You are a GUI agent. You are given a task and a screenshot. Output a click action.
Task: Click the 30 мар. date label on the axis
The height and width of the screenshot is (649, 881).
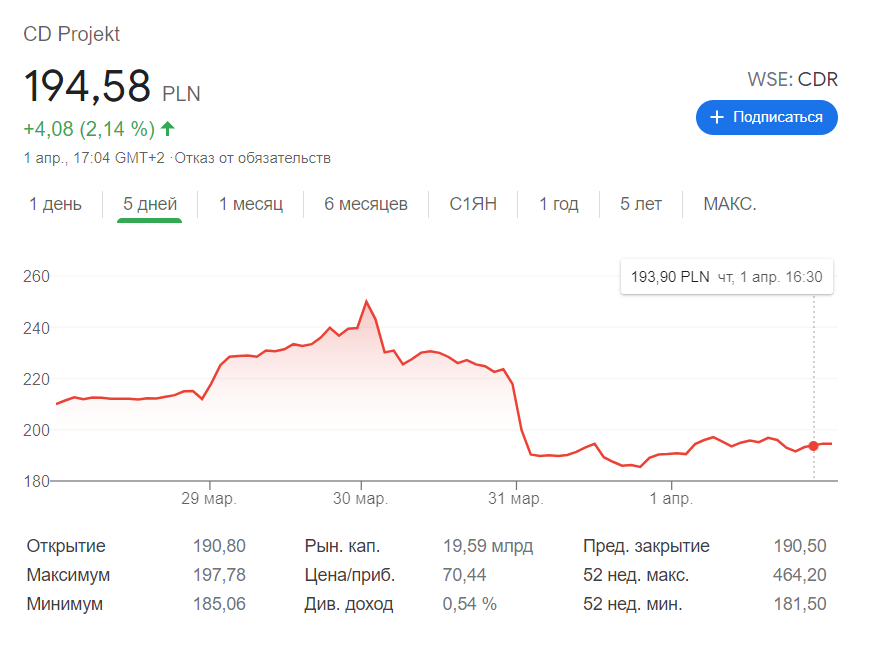[361, 498]
